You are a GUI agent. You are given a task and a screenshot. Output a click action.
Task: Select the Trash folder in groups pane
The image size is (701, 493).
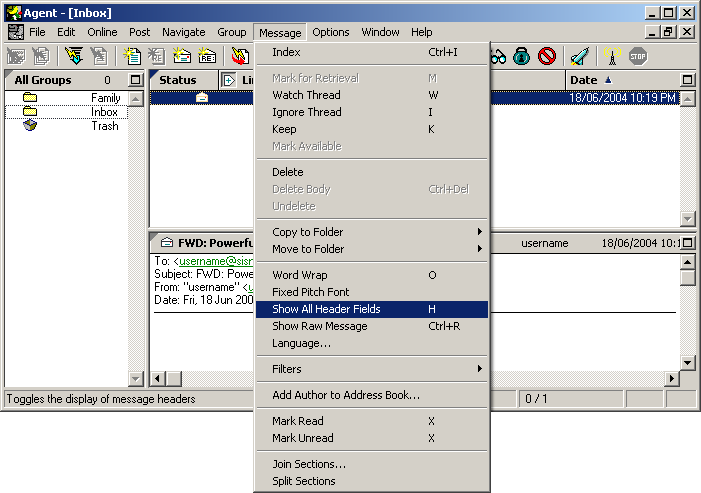pos(104,126)
